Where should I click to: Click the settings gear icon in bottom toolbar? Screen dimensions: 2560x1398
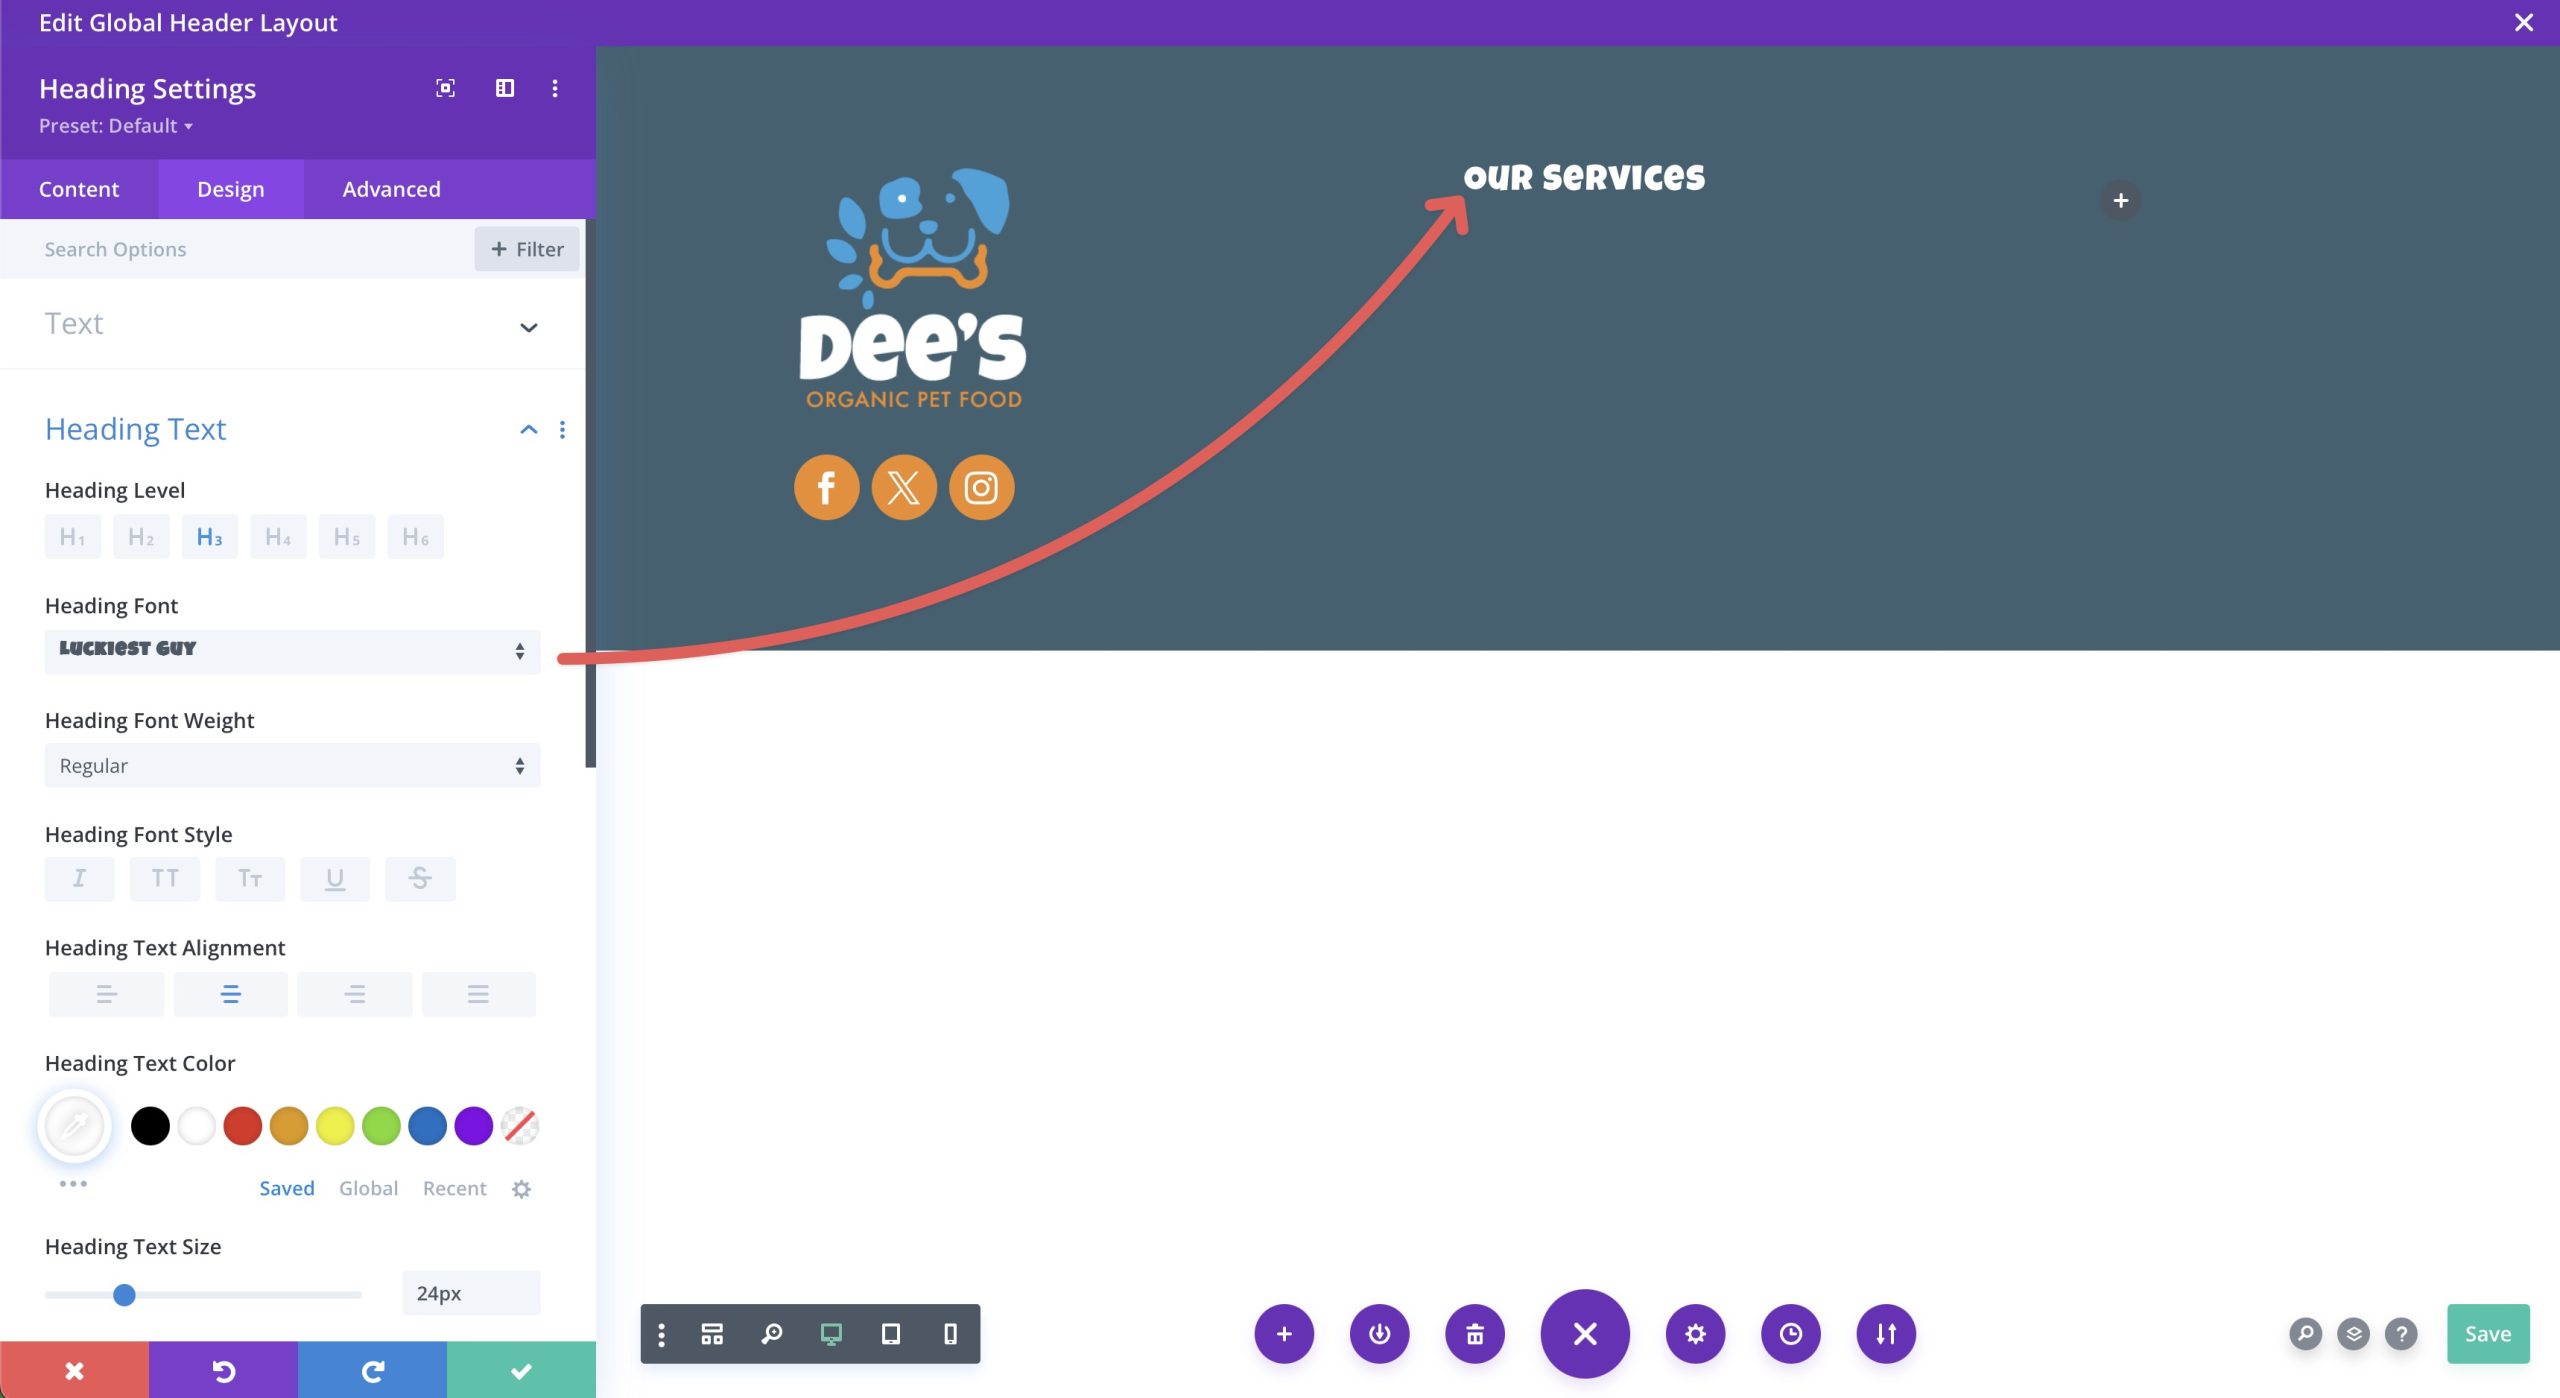tap(1692, 1334)
